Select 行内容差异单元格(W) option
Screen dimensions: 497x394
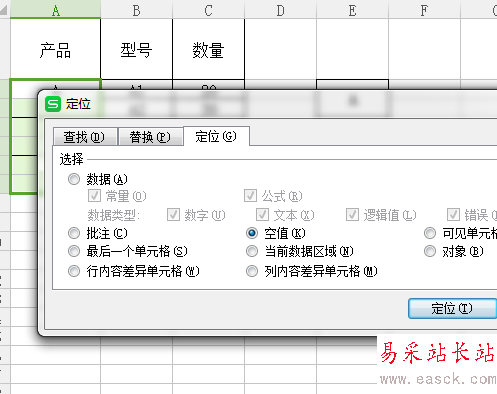[x=133, y=271]
